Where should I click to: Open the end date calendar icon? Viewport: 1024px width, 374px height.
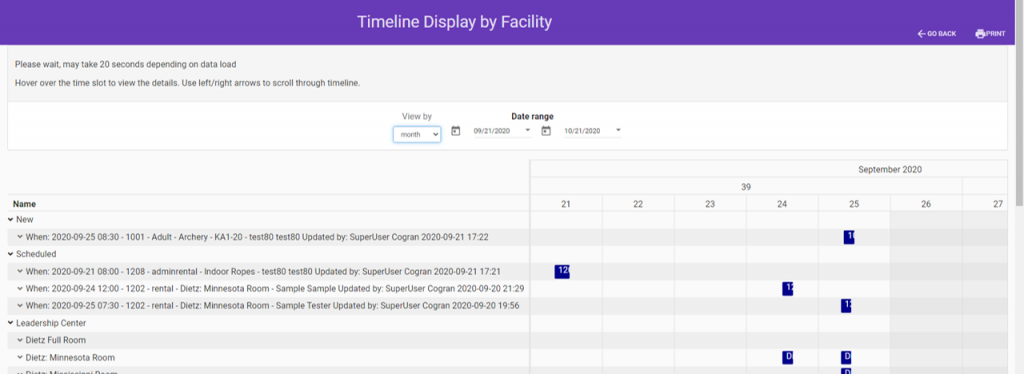(546, 131)
